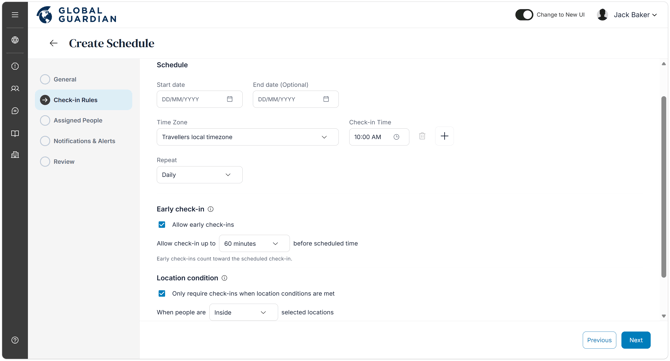Open the hamburger menu in sidebar
670x361 pixels.
tap(15, 15)
